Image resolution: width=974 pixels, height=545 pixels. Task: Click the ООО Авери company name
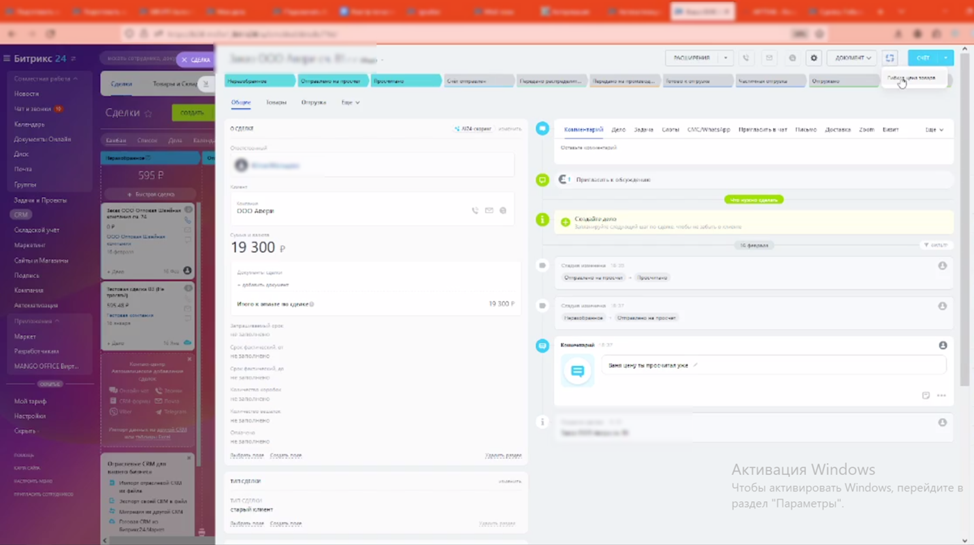coord(255,211)
